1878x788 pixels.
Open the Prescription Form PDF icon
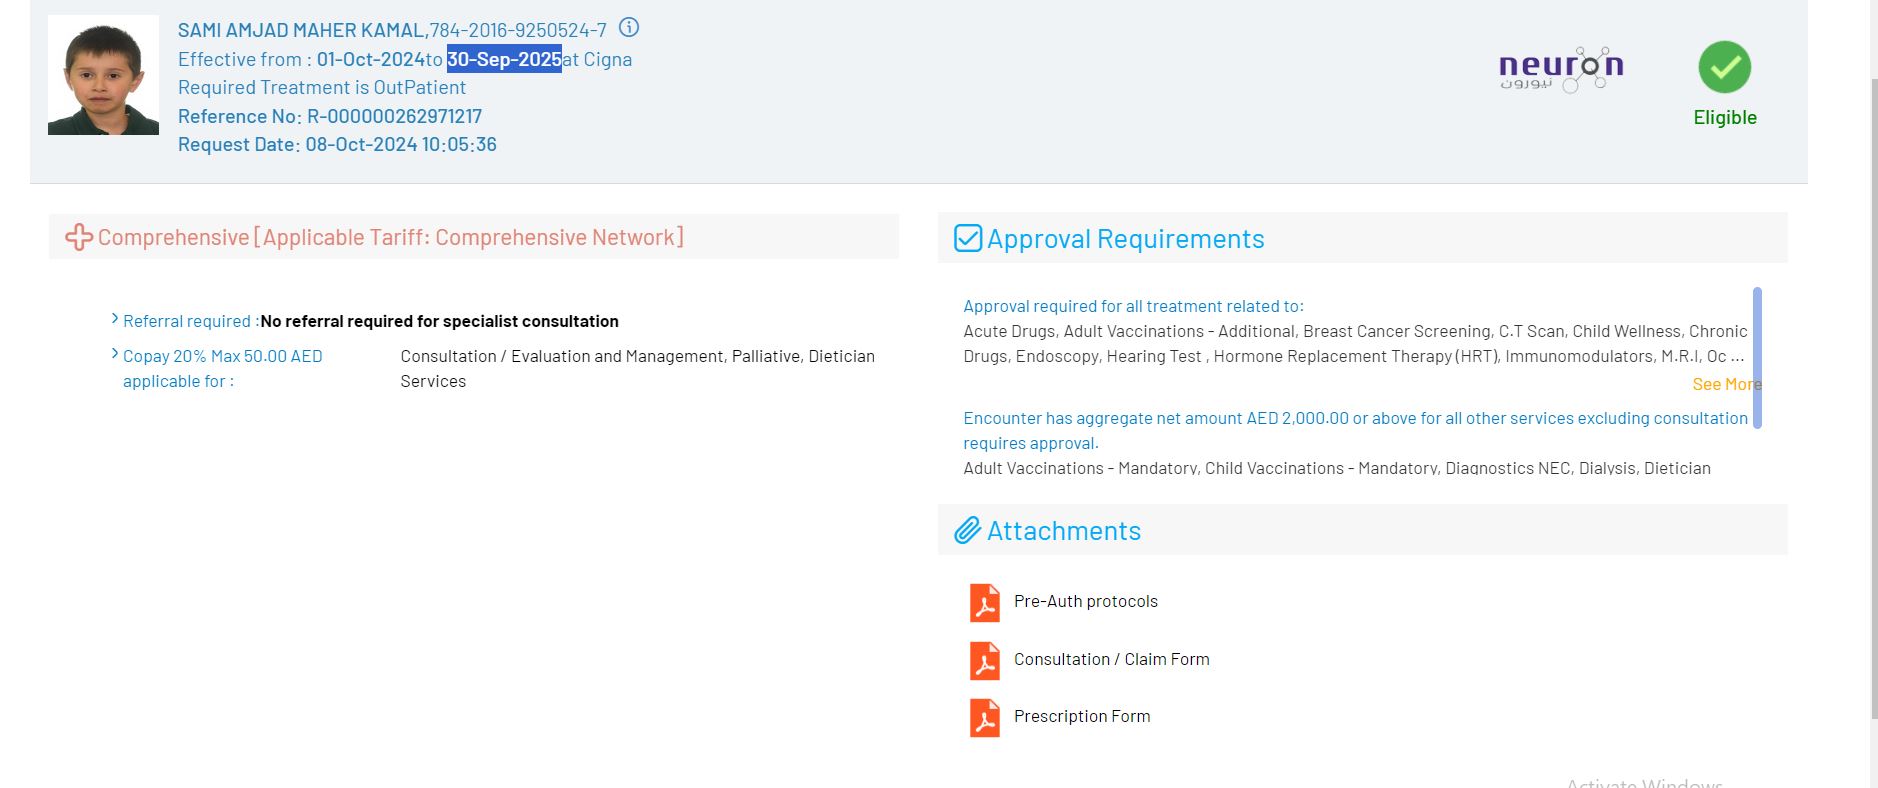984,717
